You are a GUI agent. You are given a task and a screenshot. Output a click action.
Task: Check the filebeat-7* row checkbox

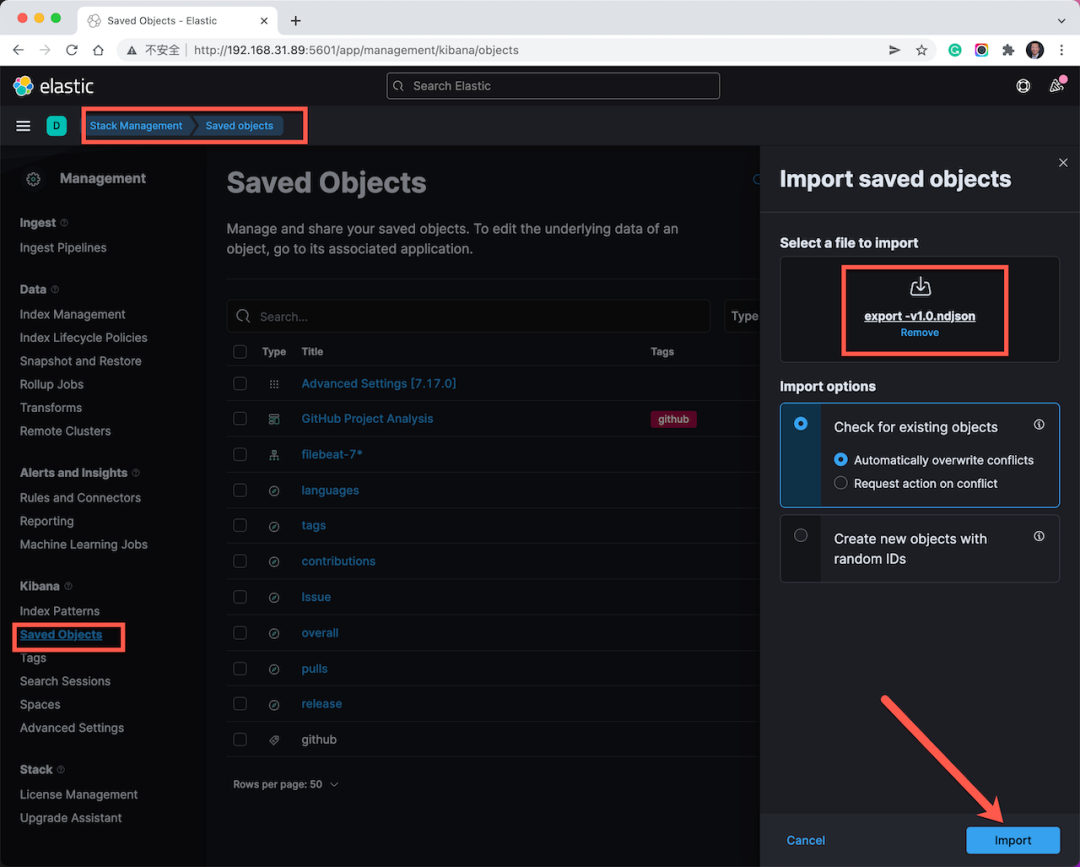pos(240,455)
